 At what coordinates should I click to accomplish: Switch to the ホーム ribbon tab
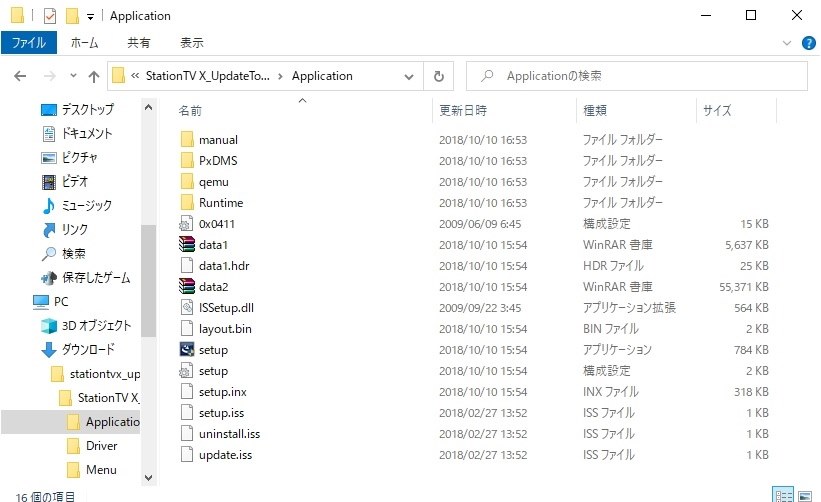[84, 43]
